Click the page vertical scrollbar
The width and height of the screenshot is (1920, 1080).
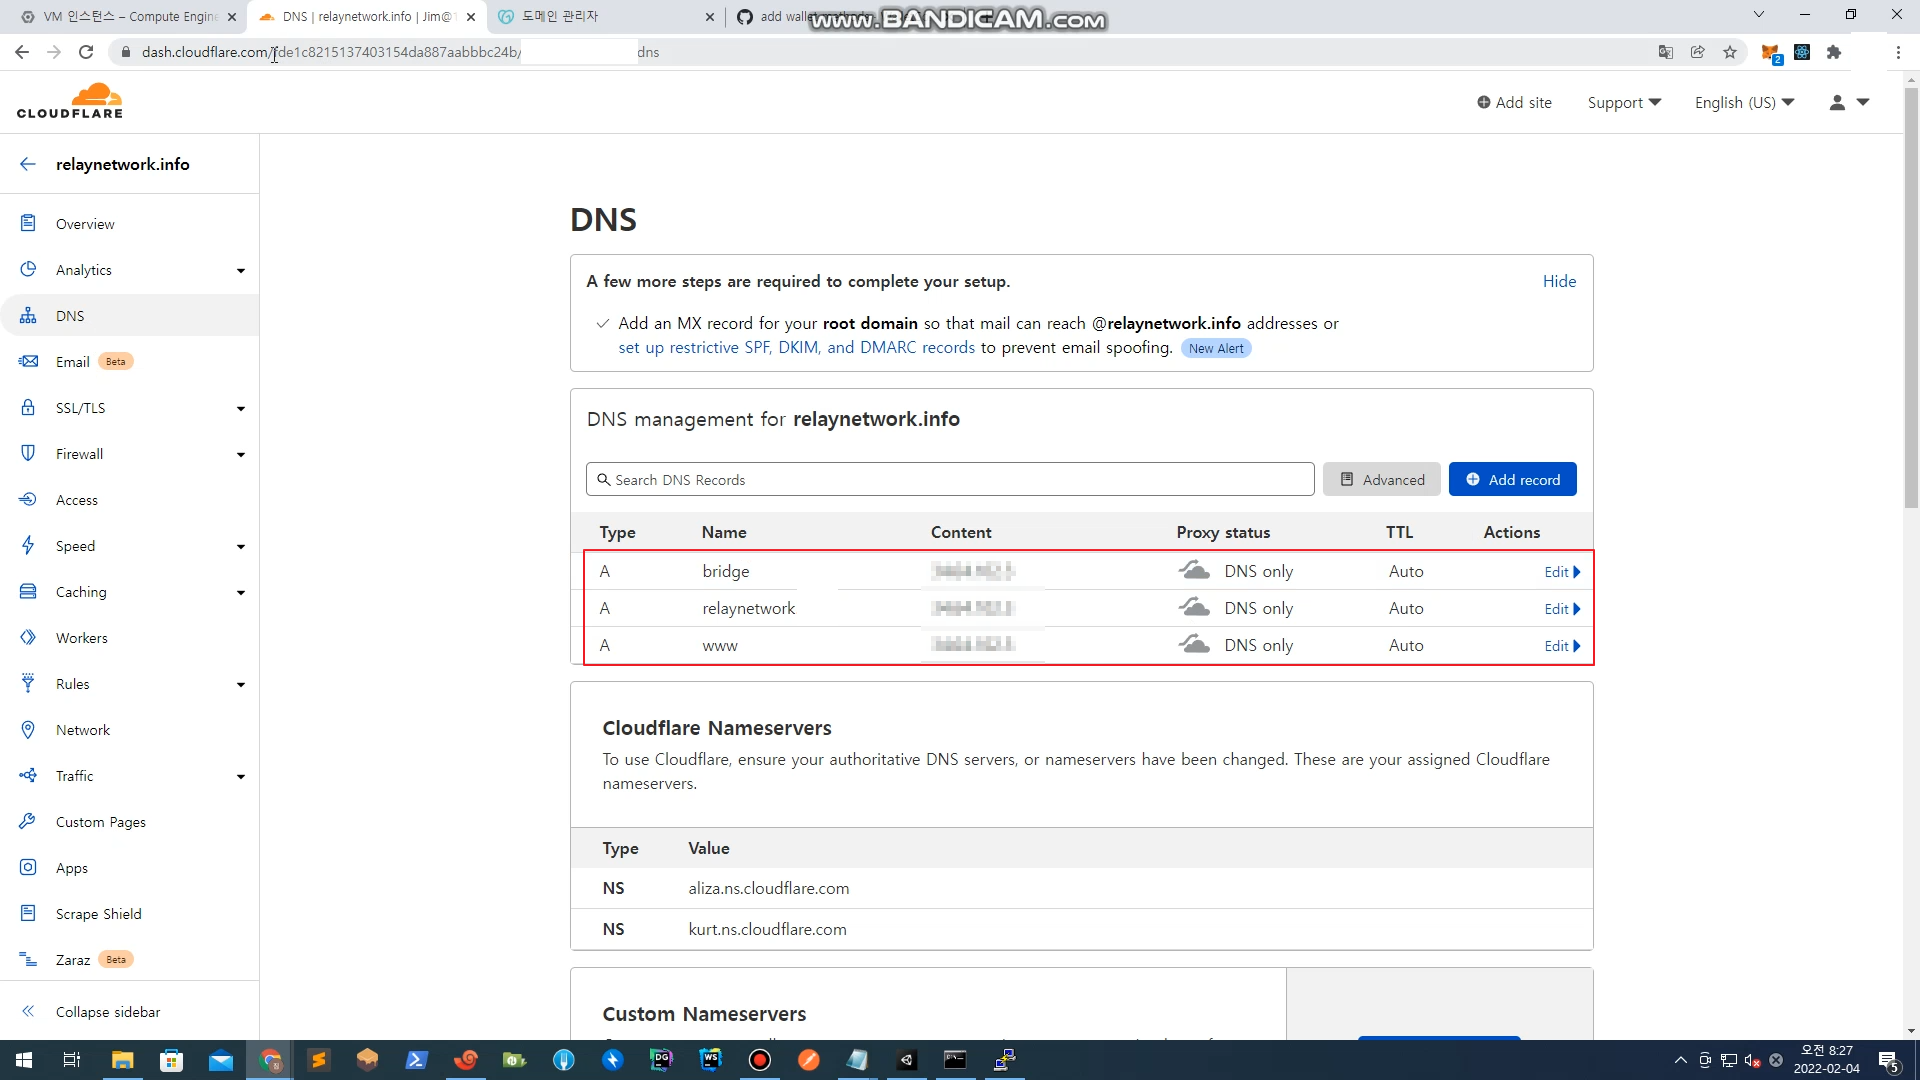[1911, 300]
